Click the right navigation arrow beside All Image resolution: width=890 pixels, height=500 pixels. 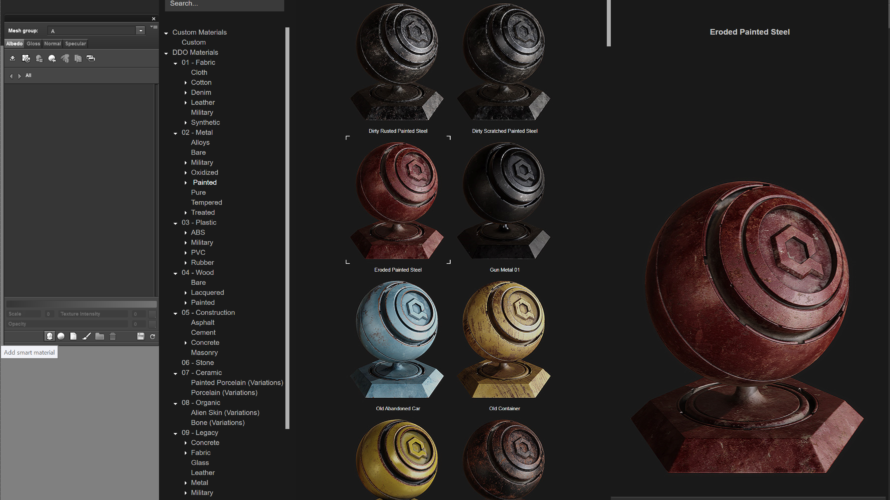pyautogui.click(x=19, y=75)
